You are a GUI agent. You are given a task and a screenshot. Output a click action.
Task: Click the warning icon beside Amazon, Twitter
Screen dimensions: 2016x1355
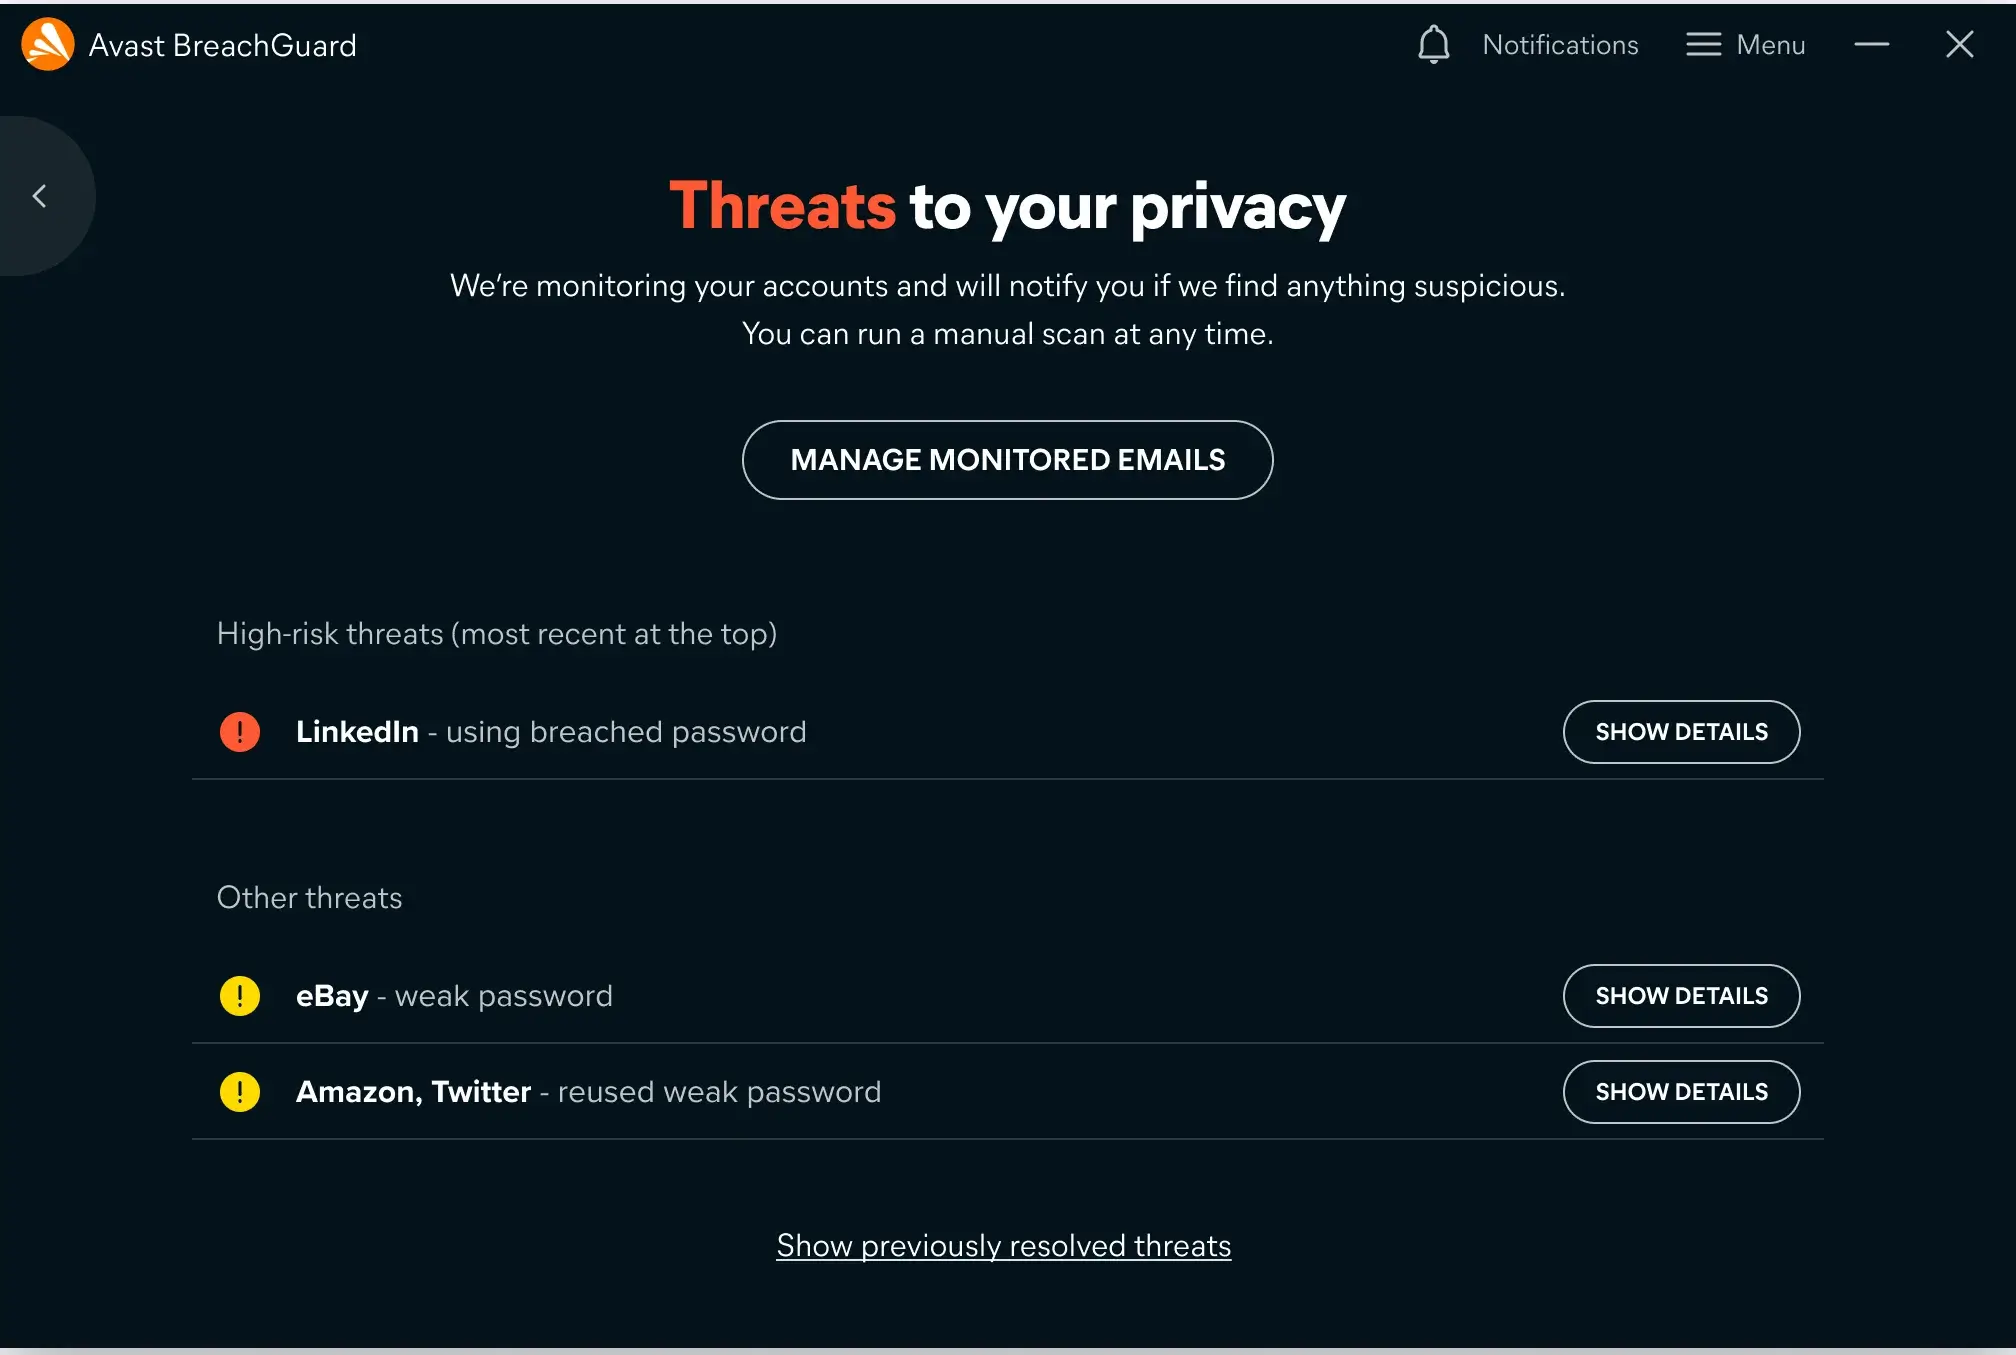239,1092
